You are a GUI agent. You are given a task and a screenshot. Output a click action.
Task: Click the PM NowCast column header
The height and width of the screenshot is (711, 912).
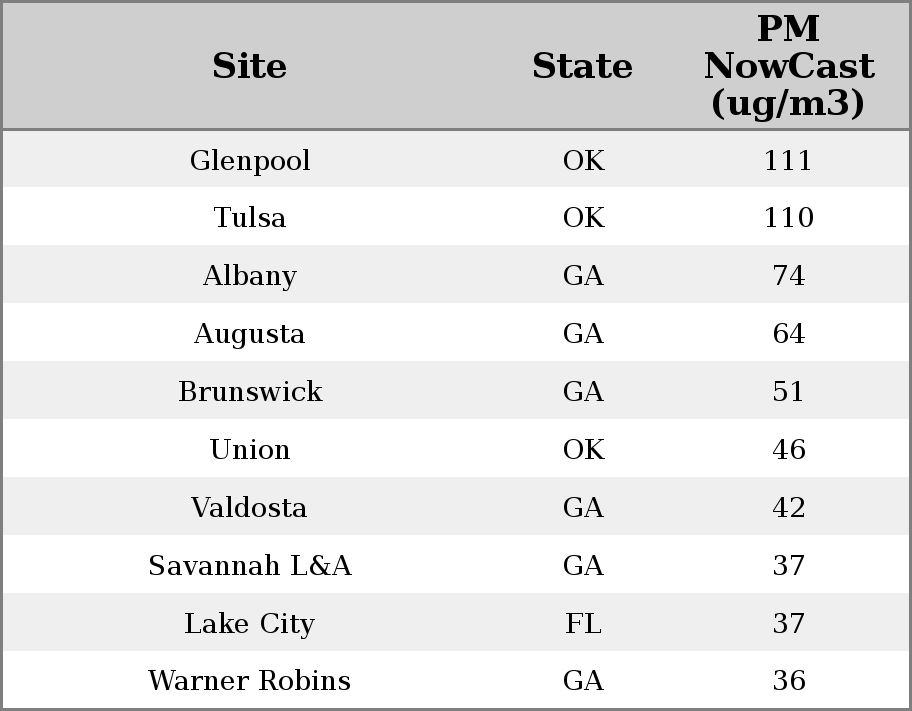[x=788, y=67]
